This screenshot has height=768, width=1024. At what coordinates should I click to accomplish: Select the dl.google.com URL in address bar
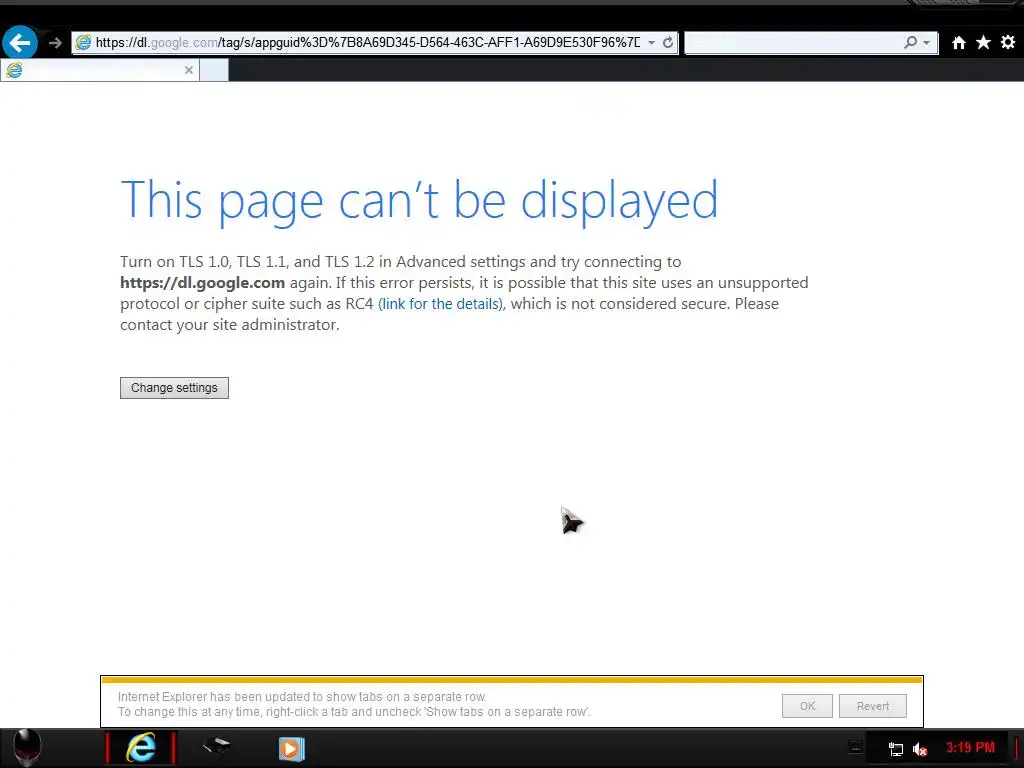point(368,42)
